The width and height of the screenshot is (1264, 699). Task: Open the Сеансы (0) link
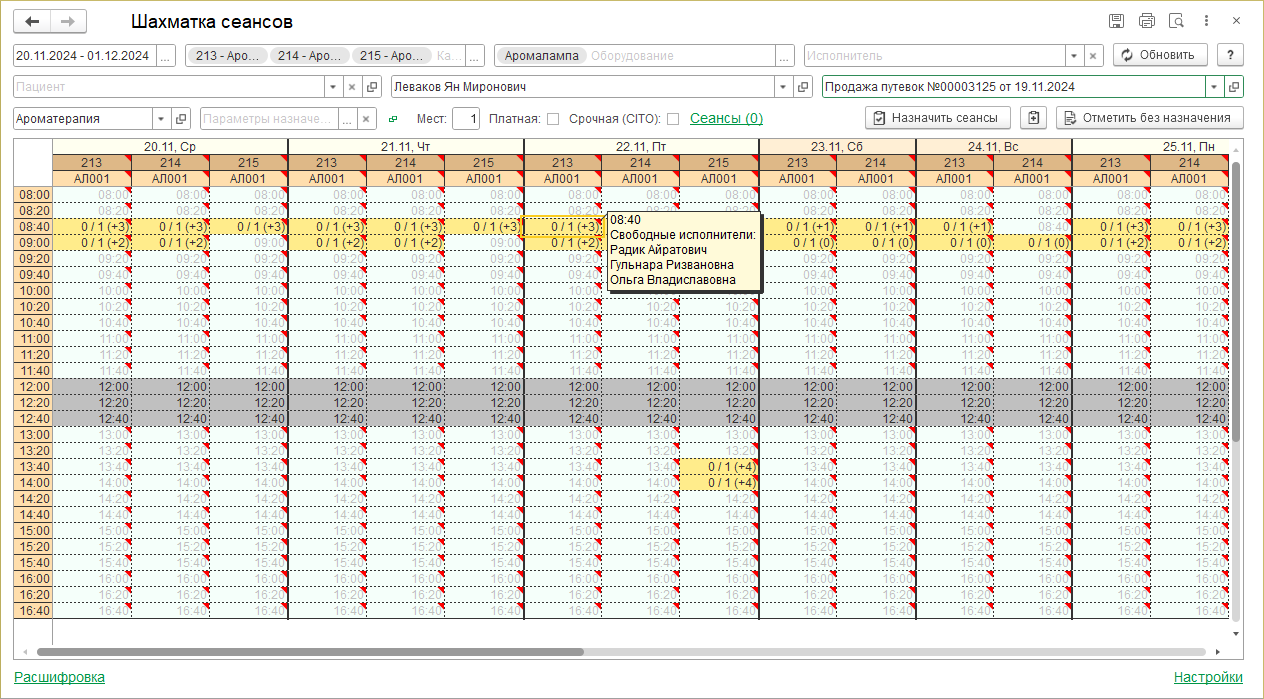pyautogui.click(x=726, y=118)
